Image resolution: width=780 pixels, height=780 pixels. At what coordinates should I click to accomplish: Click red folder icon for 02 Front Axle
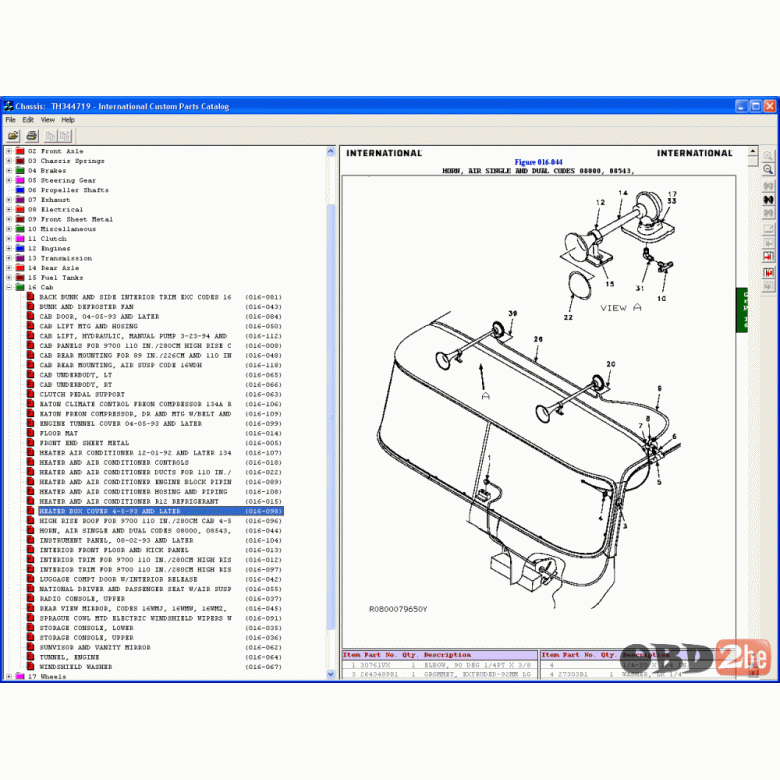tap(20, 151)
